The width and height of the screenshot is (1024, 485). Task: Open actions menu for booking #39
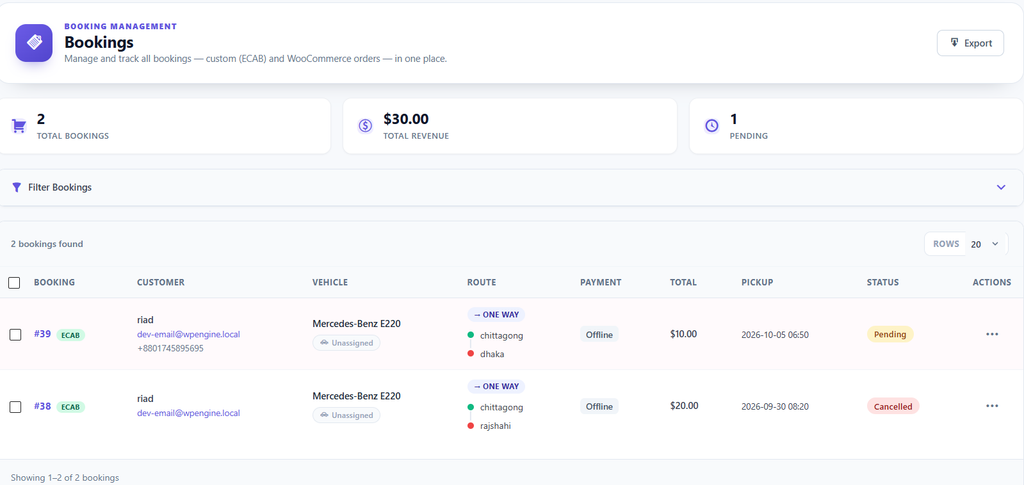tap(992, 334)
